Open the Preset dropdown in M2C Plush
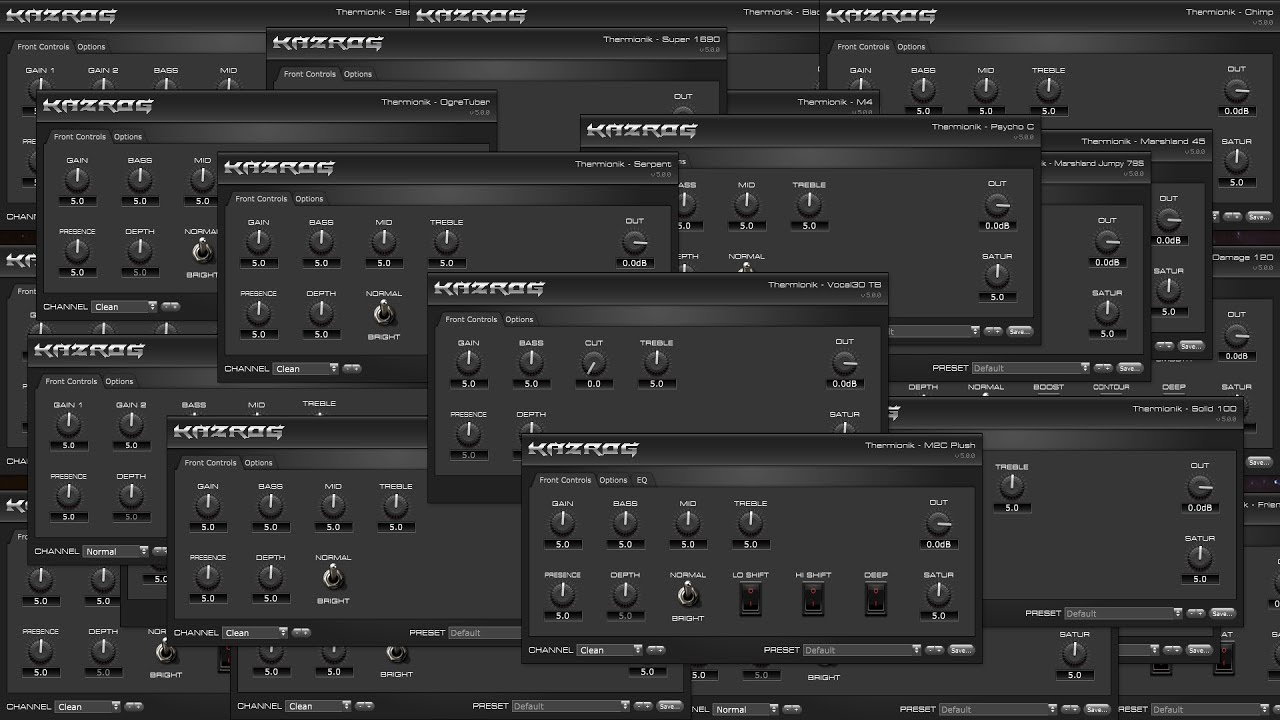 [x=862, y=650]
